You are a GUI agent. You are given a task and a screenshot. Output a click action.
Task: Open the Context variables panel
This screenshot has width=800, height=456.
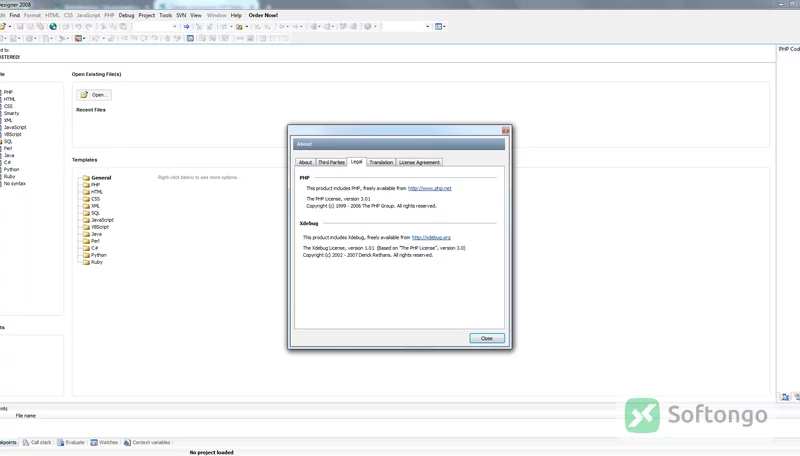click(x=146, y=442)
